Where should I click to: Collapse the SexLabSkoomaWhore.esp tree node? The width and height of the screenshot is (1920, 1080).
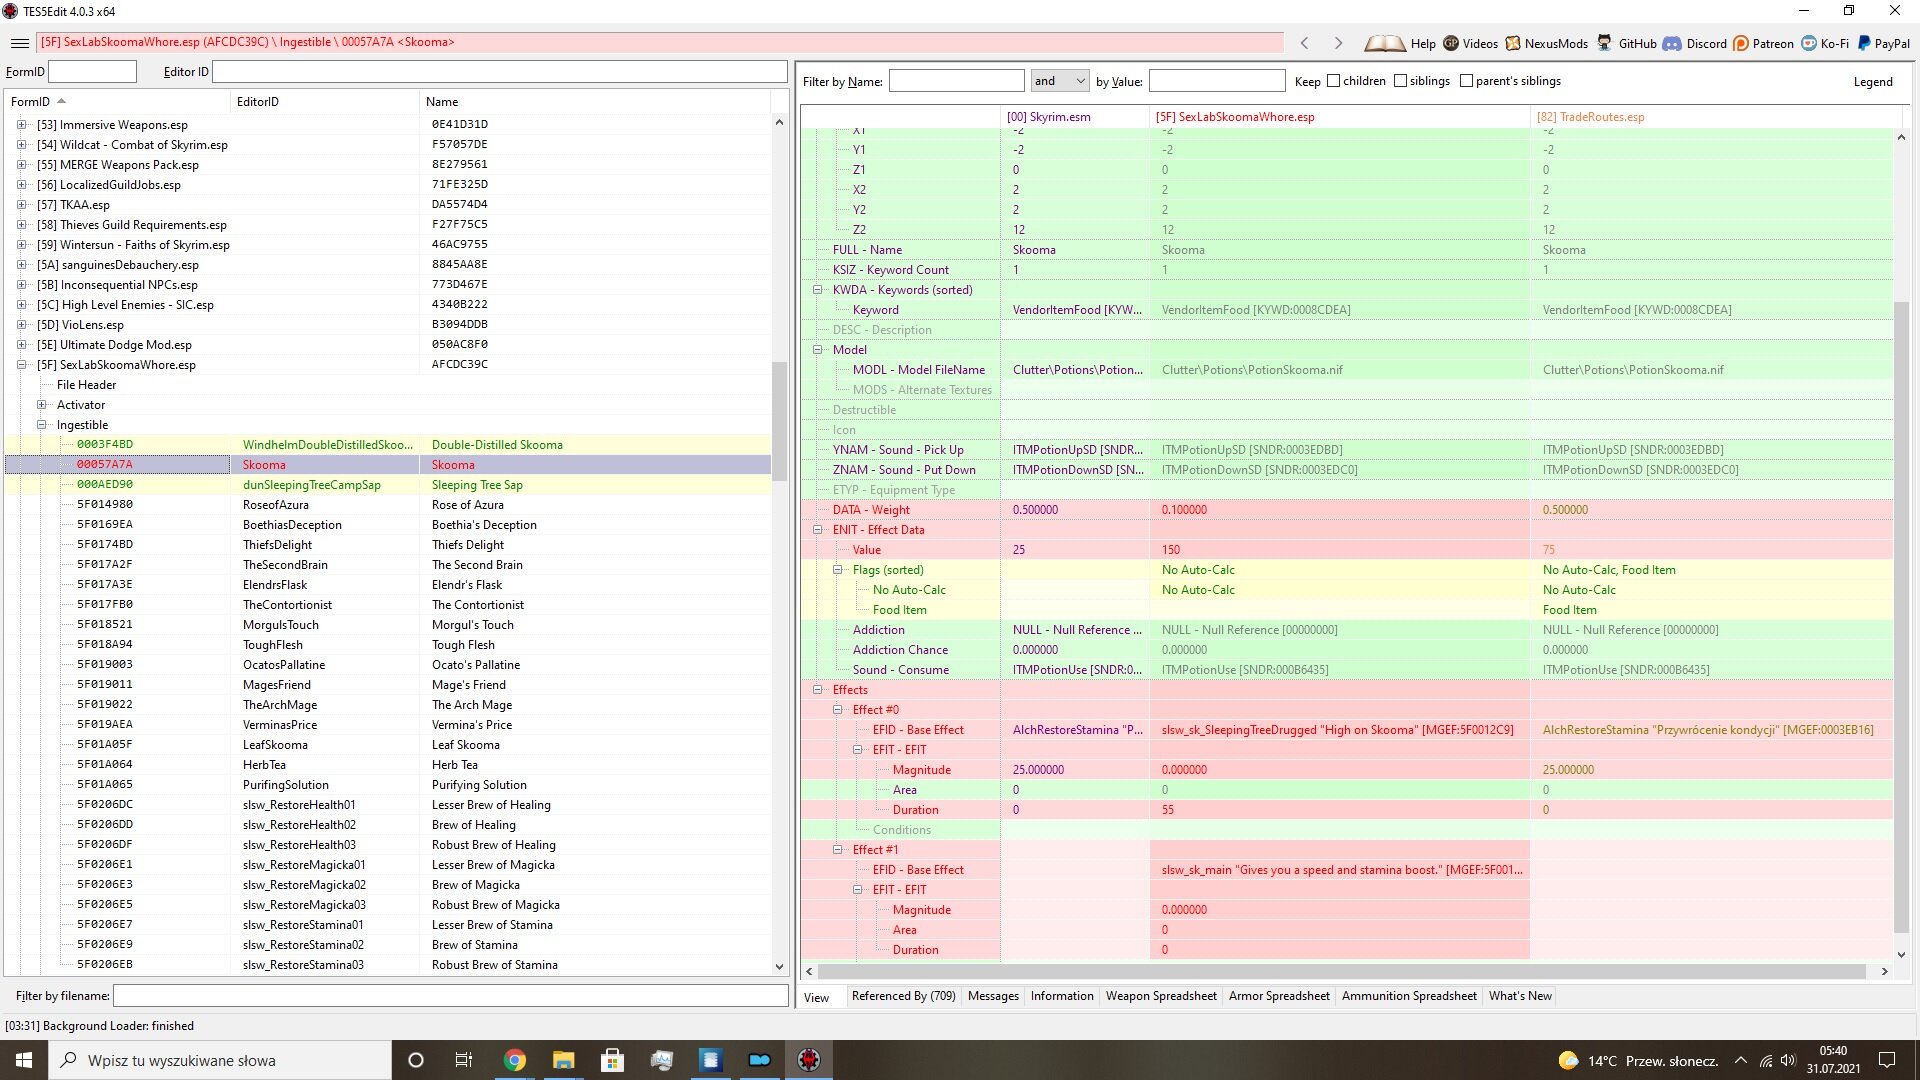[22, 365]
